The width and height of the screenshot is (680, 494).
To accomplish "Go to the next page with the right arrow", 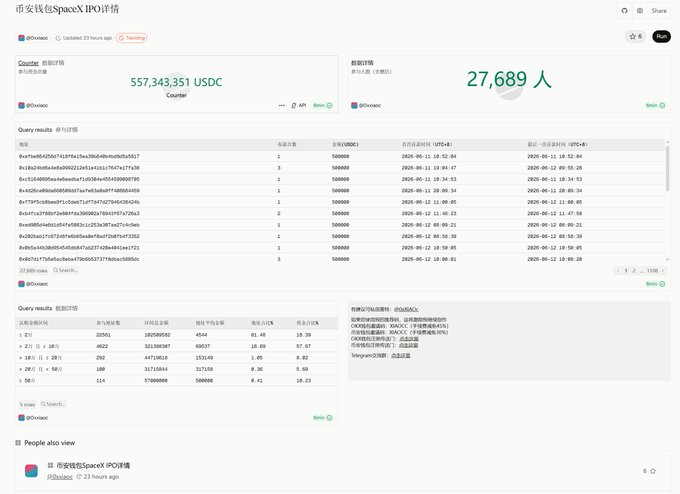I will point(663,271).
